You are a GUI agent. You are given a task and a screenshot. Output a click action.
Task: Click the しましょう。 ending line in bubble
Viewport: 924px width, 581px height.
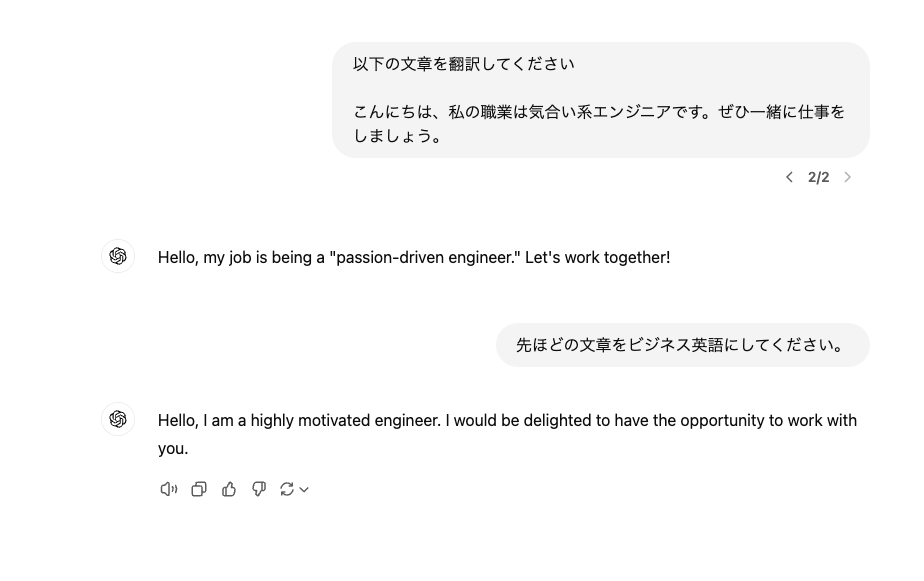tap(397, 136)
